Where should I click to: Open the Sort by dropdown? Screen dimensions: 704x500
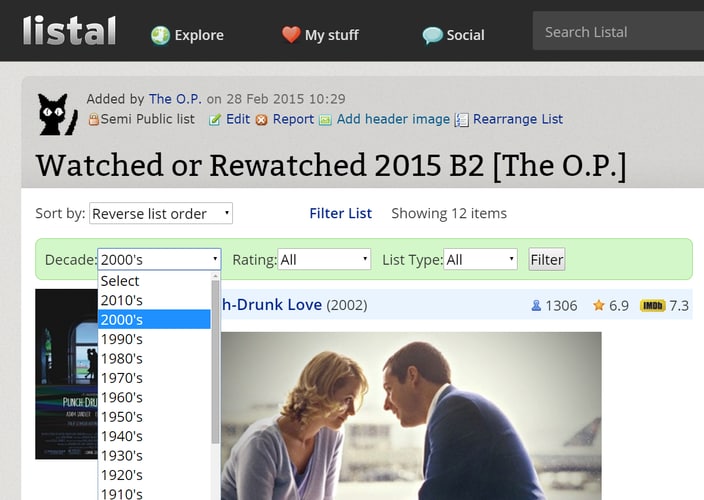tap(161, 214)
